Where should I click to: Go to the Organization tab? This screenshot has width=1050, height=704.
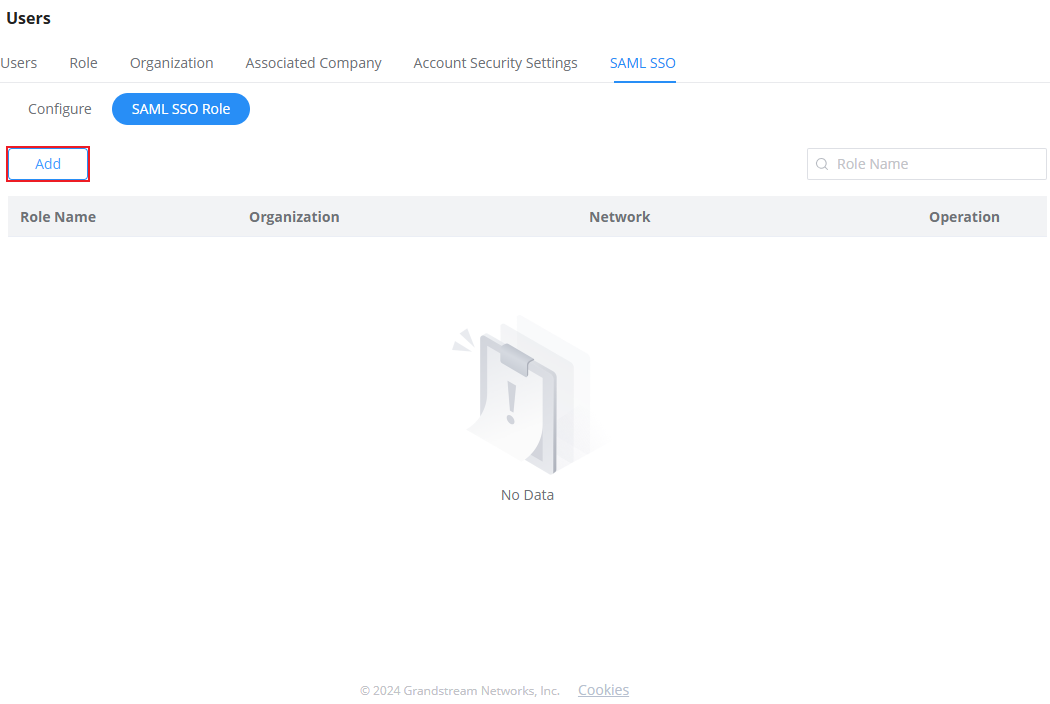(171, 63)
